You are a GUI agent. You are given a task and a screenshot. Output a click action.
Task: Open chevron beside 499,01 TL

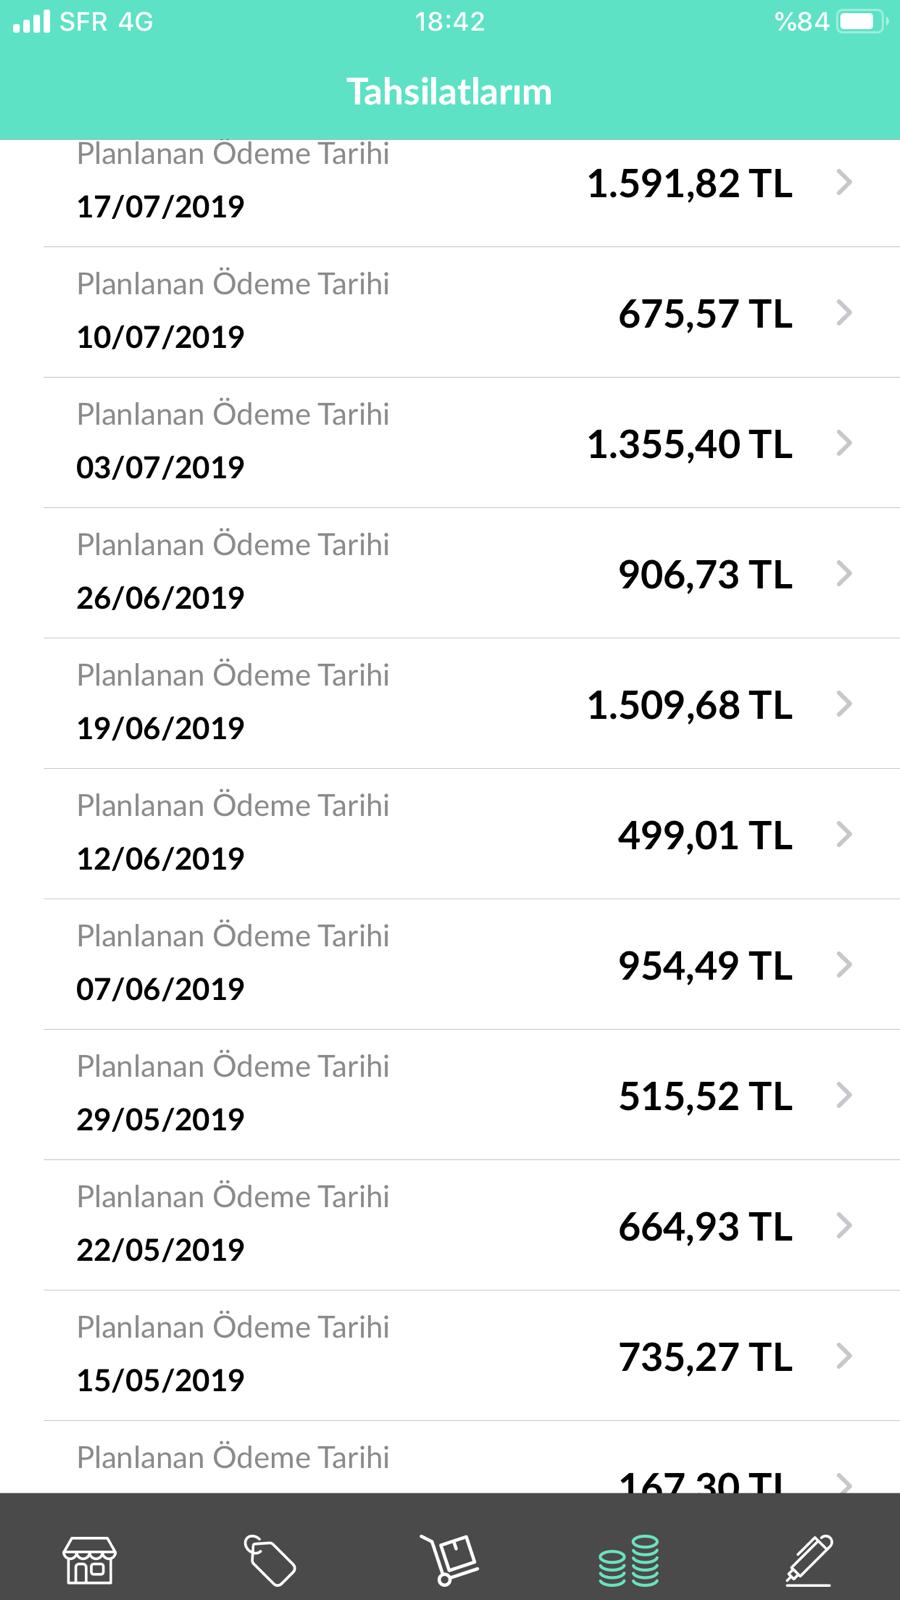coord(845,834)
